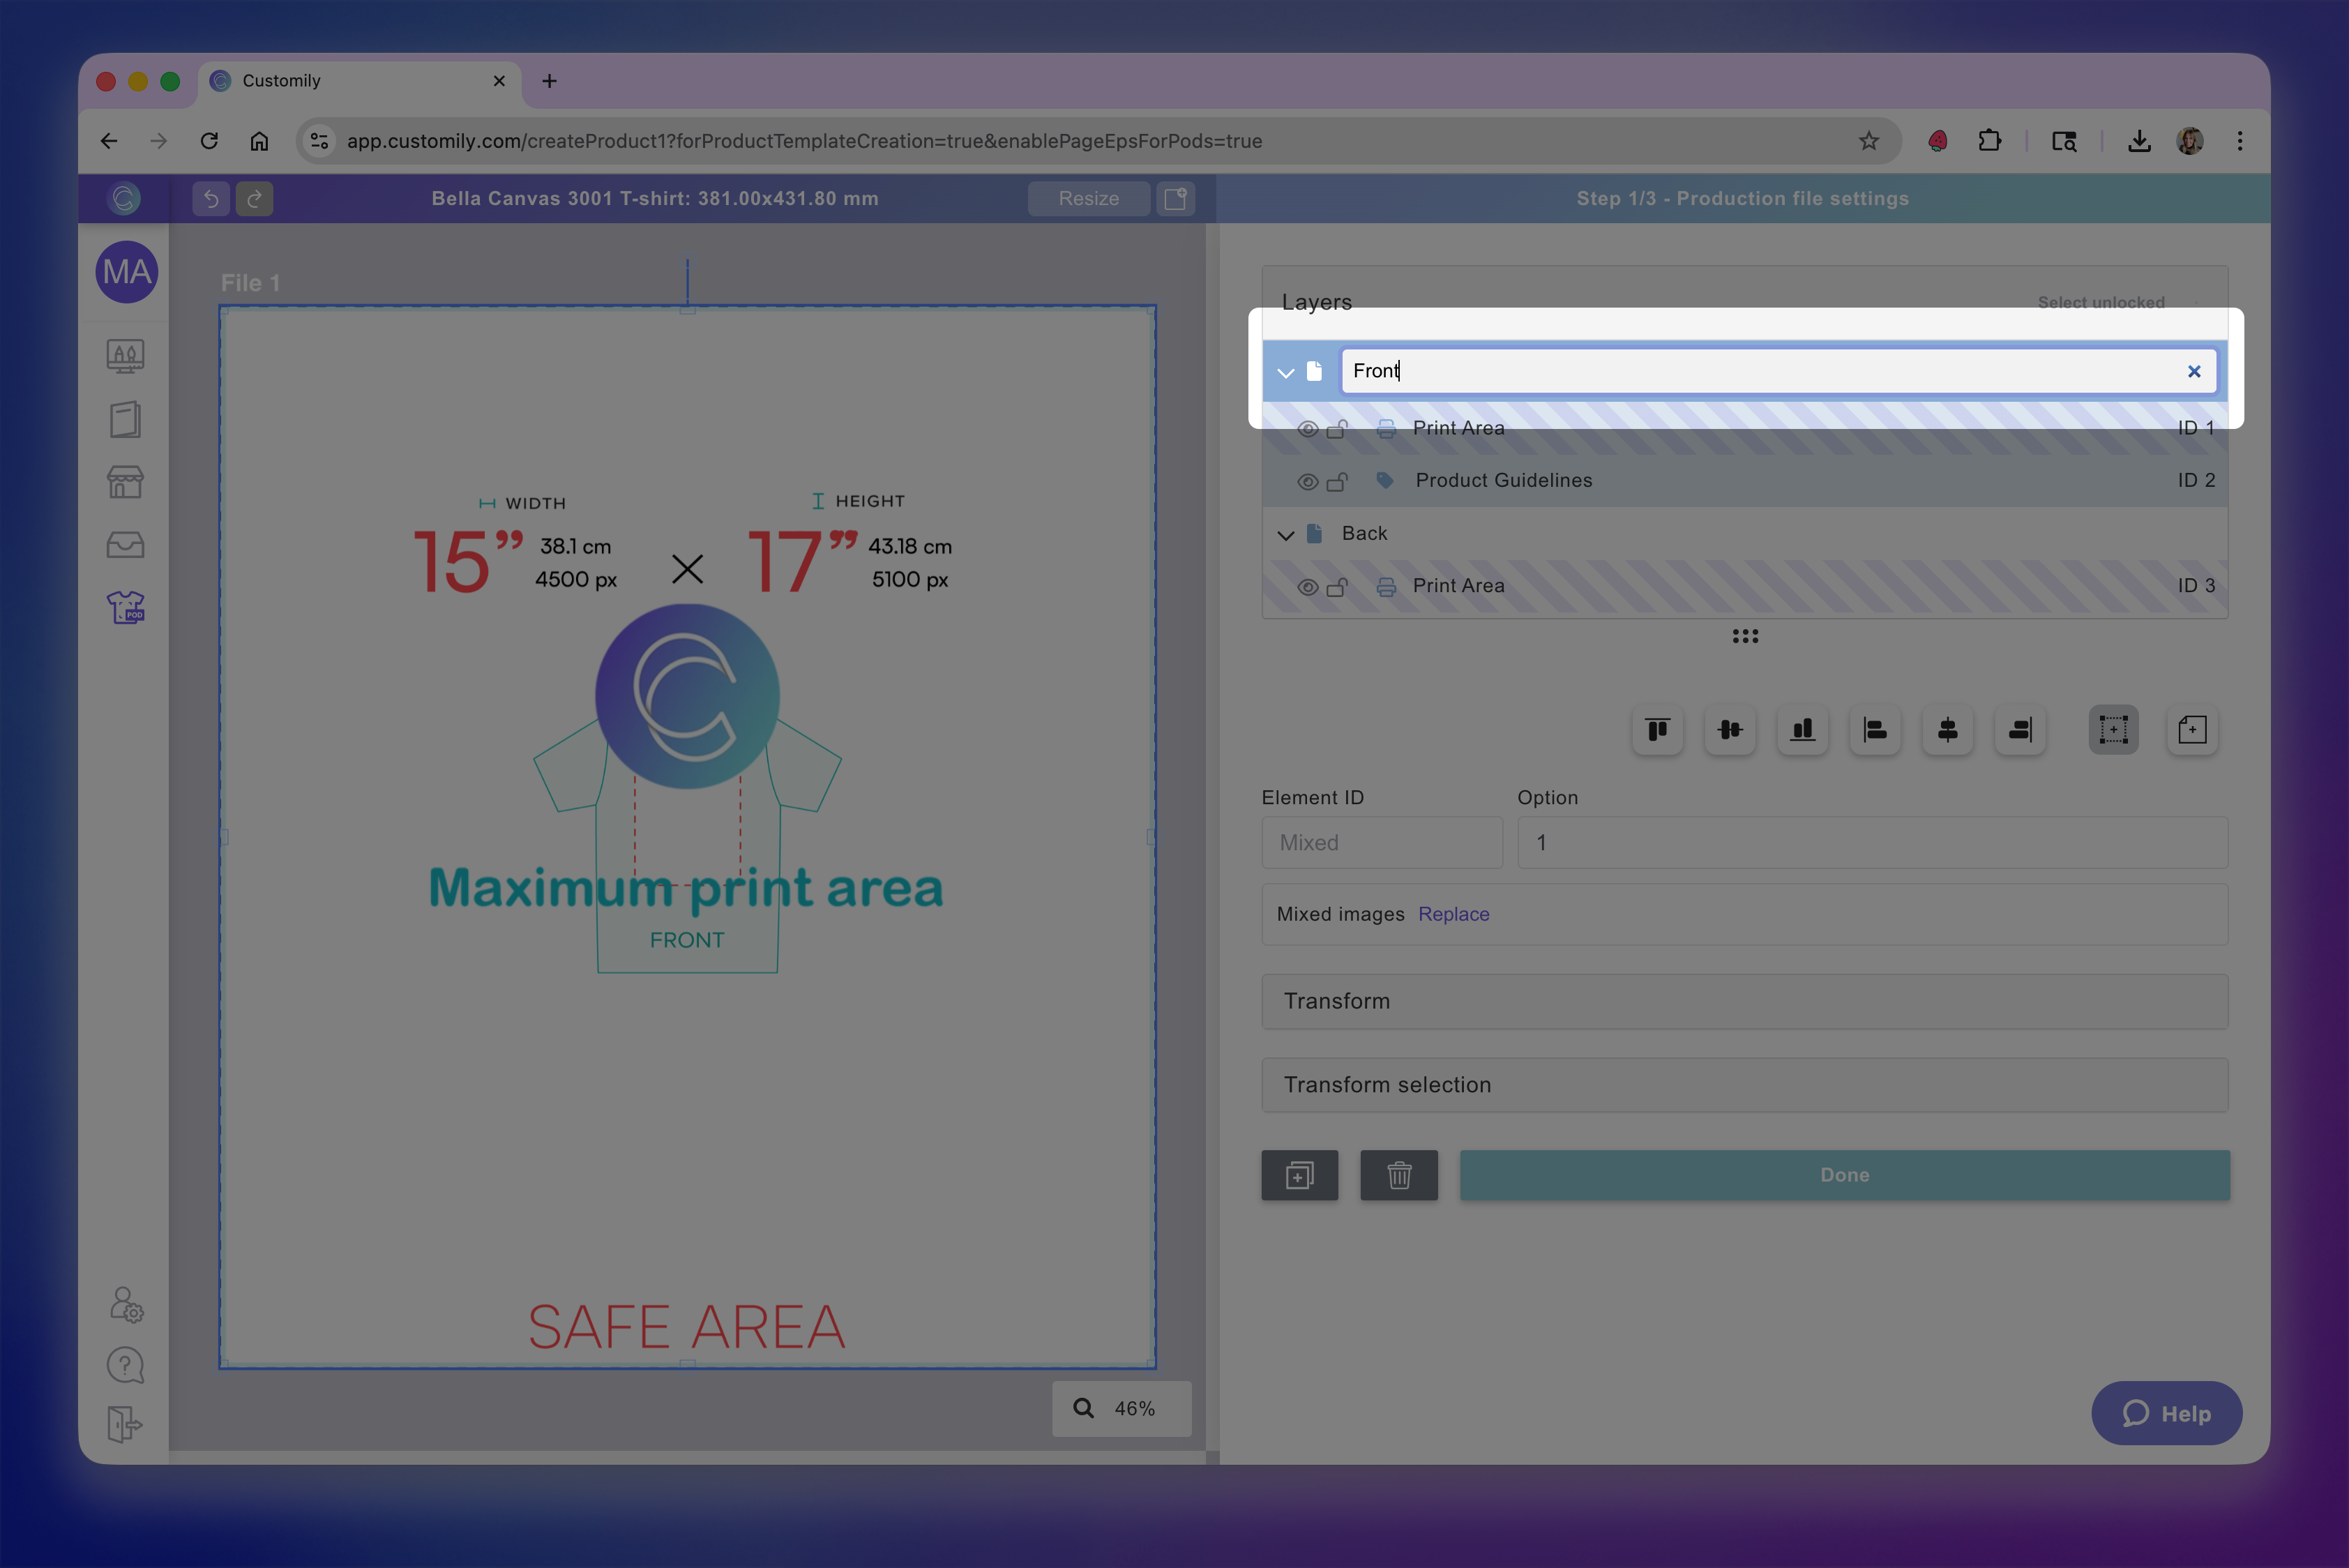2349x1568 pixels.
Task: Toggle lock on Product Guidelines layer
Action: 1337,481
